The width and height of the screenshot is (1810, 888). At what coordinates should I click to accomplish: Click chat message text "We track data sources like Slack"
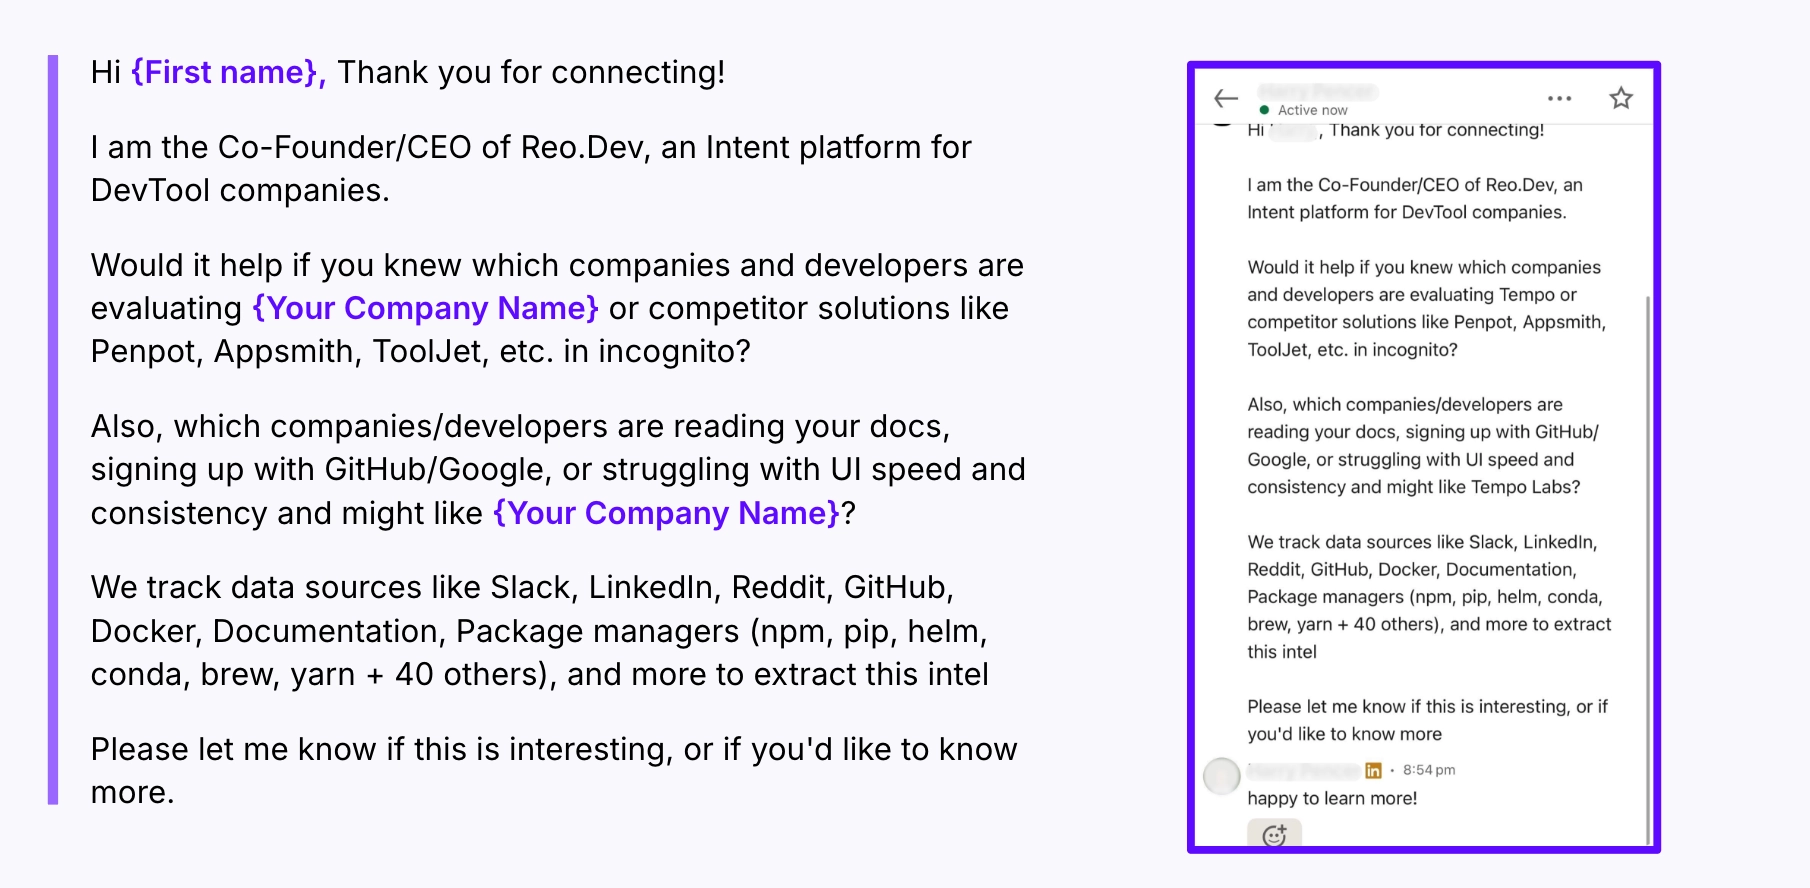1429,596
